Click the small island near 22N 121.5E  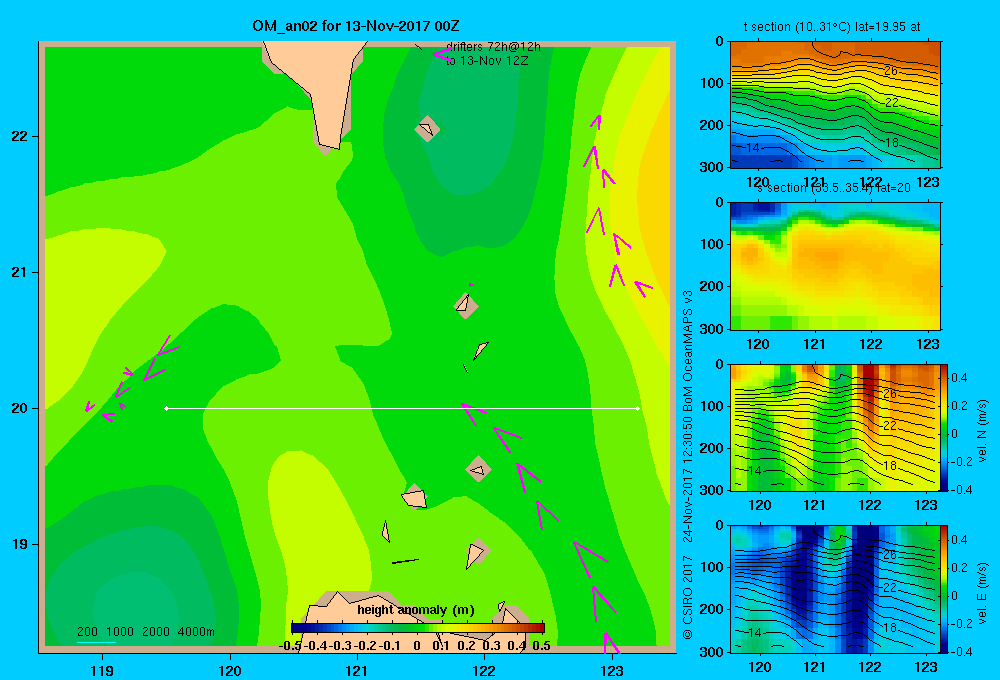tap(427, 129)
